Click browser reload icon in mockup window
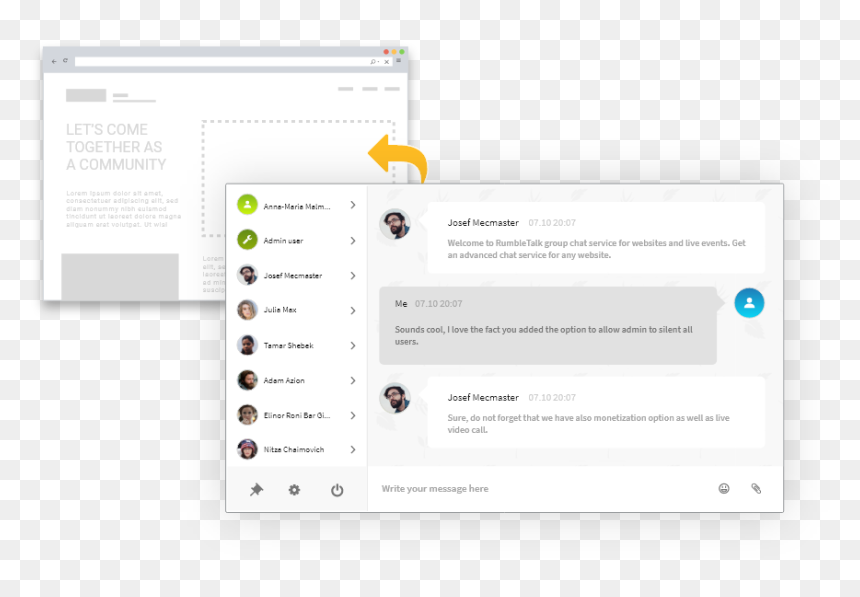The image size is (860, 597). pyautogui.click(x=65, y=61)
